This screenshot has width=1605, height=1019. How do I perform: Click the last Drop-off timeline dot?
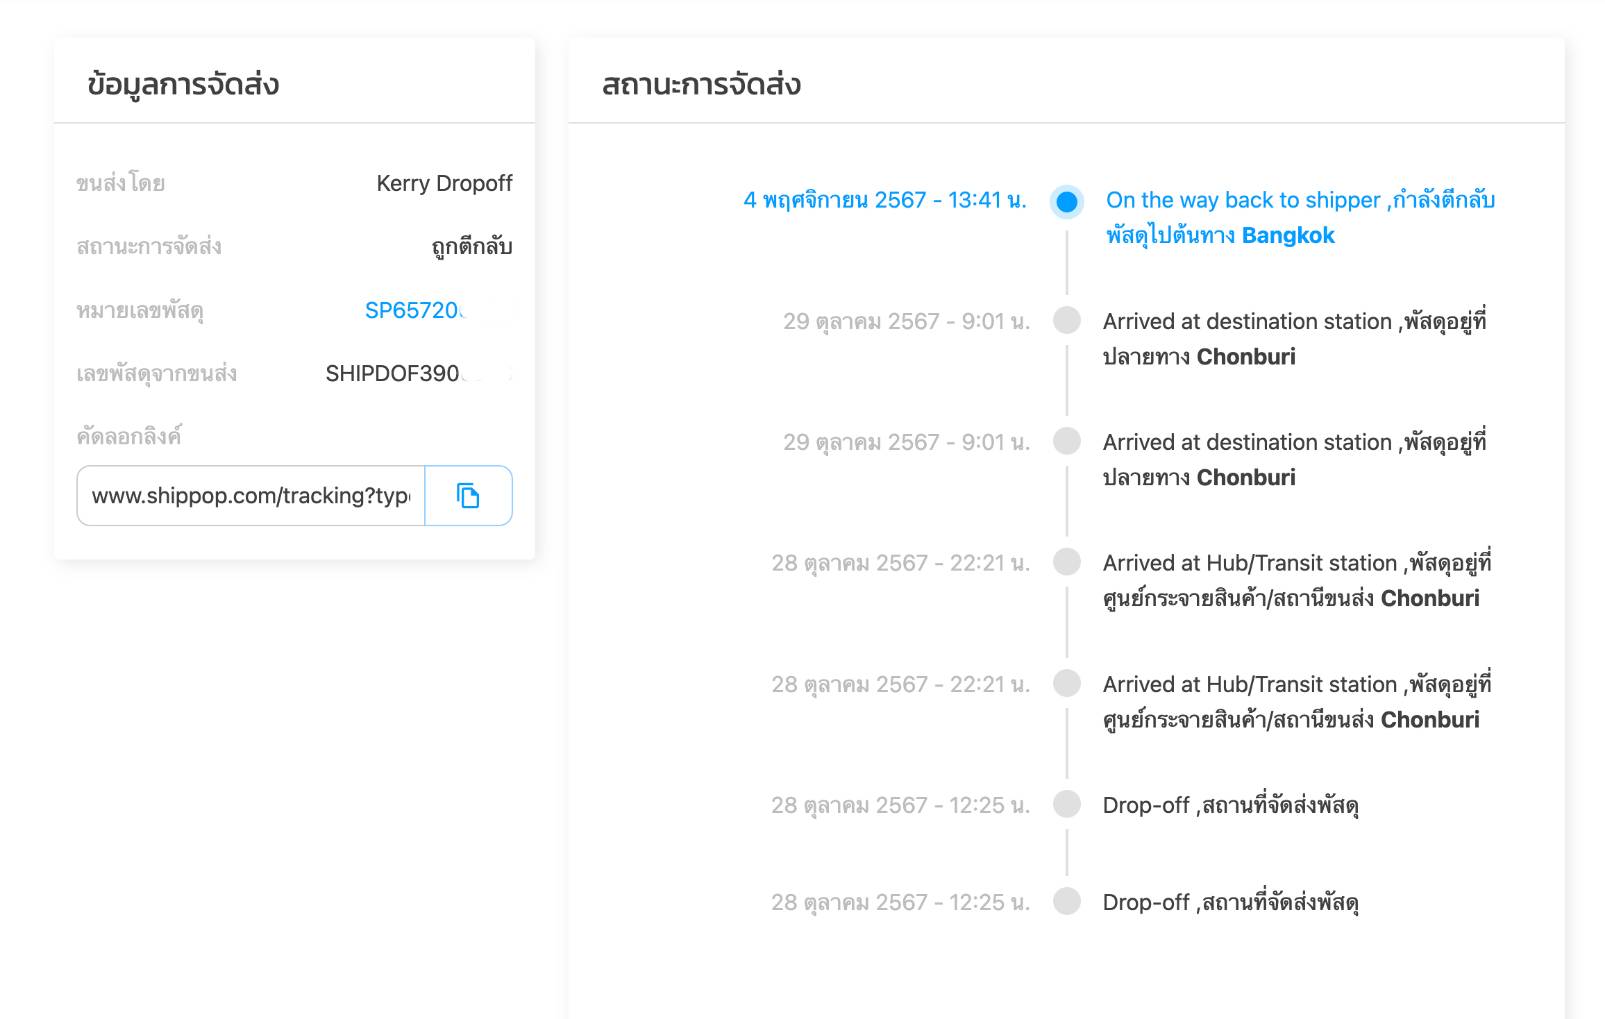pos(1067,901)
